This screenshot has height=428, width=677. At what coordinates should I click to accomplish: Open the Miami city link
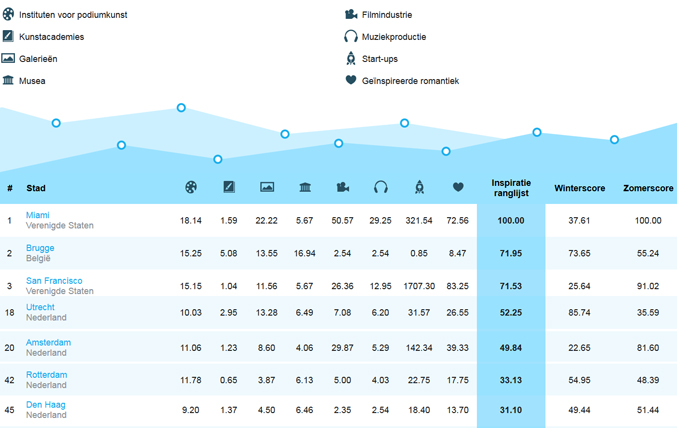coord(38,215)
